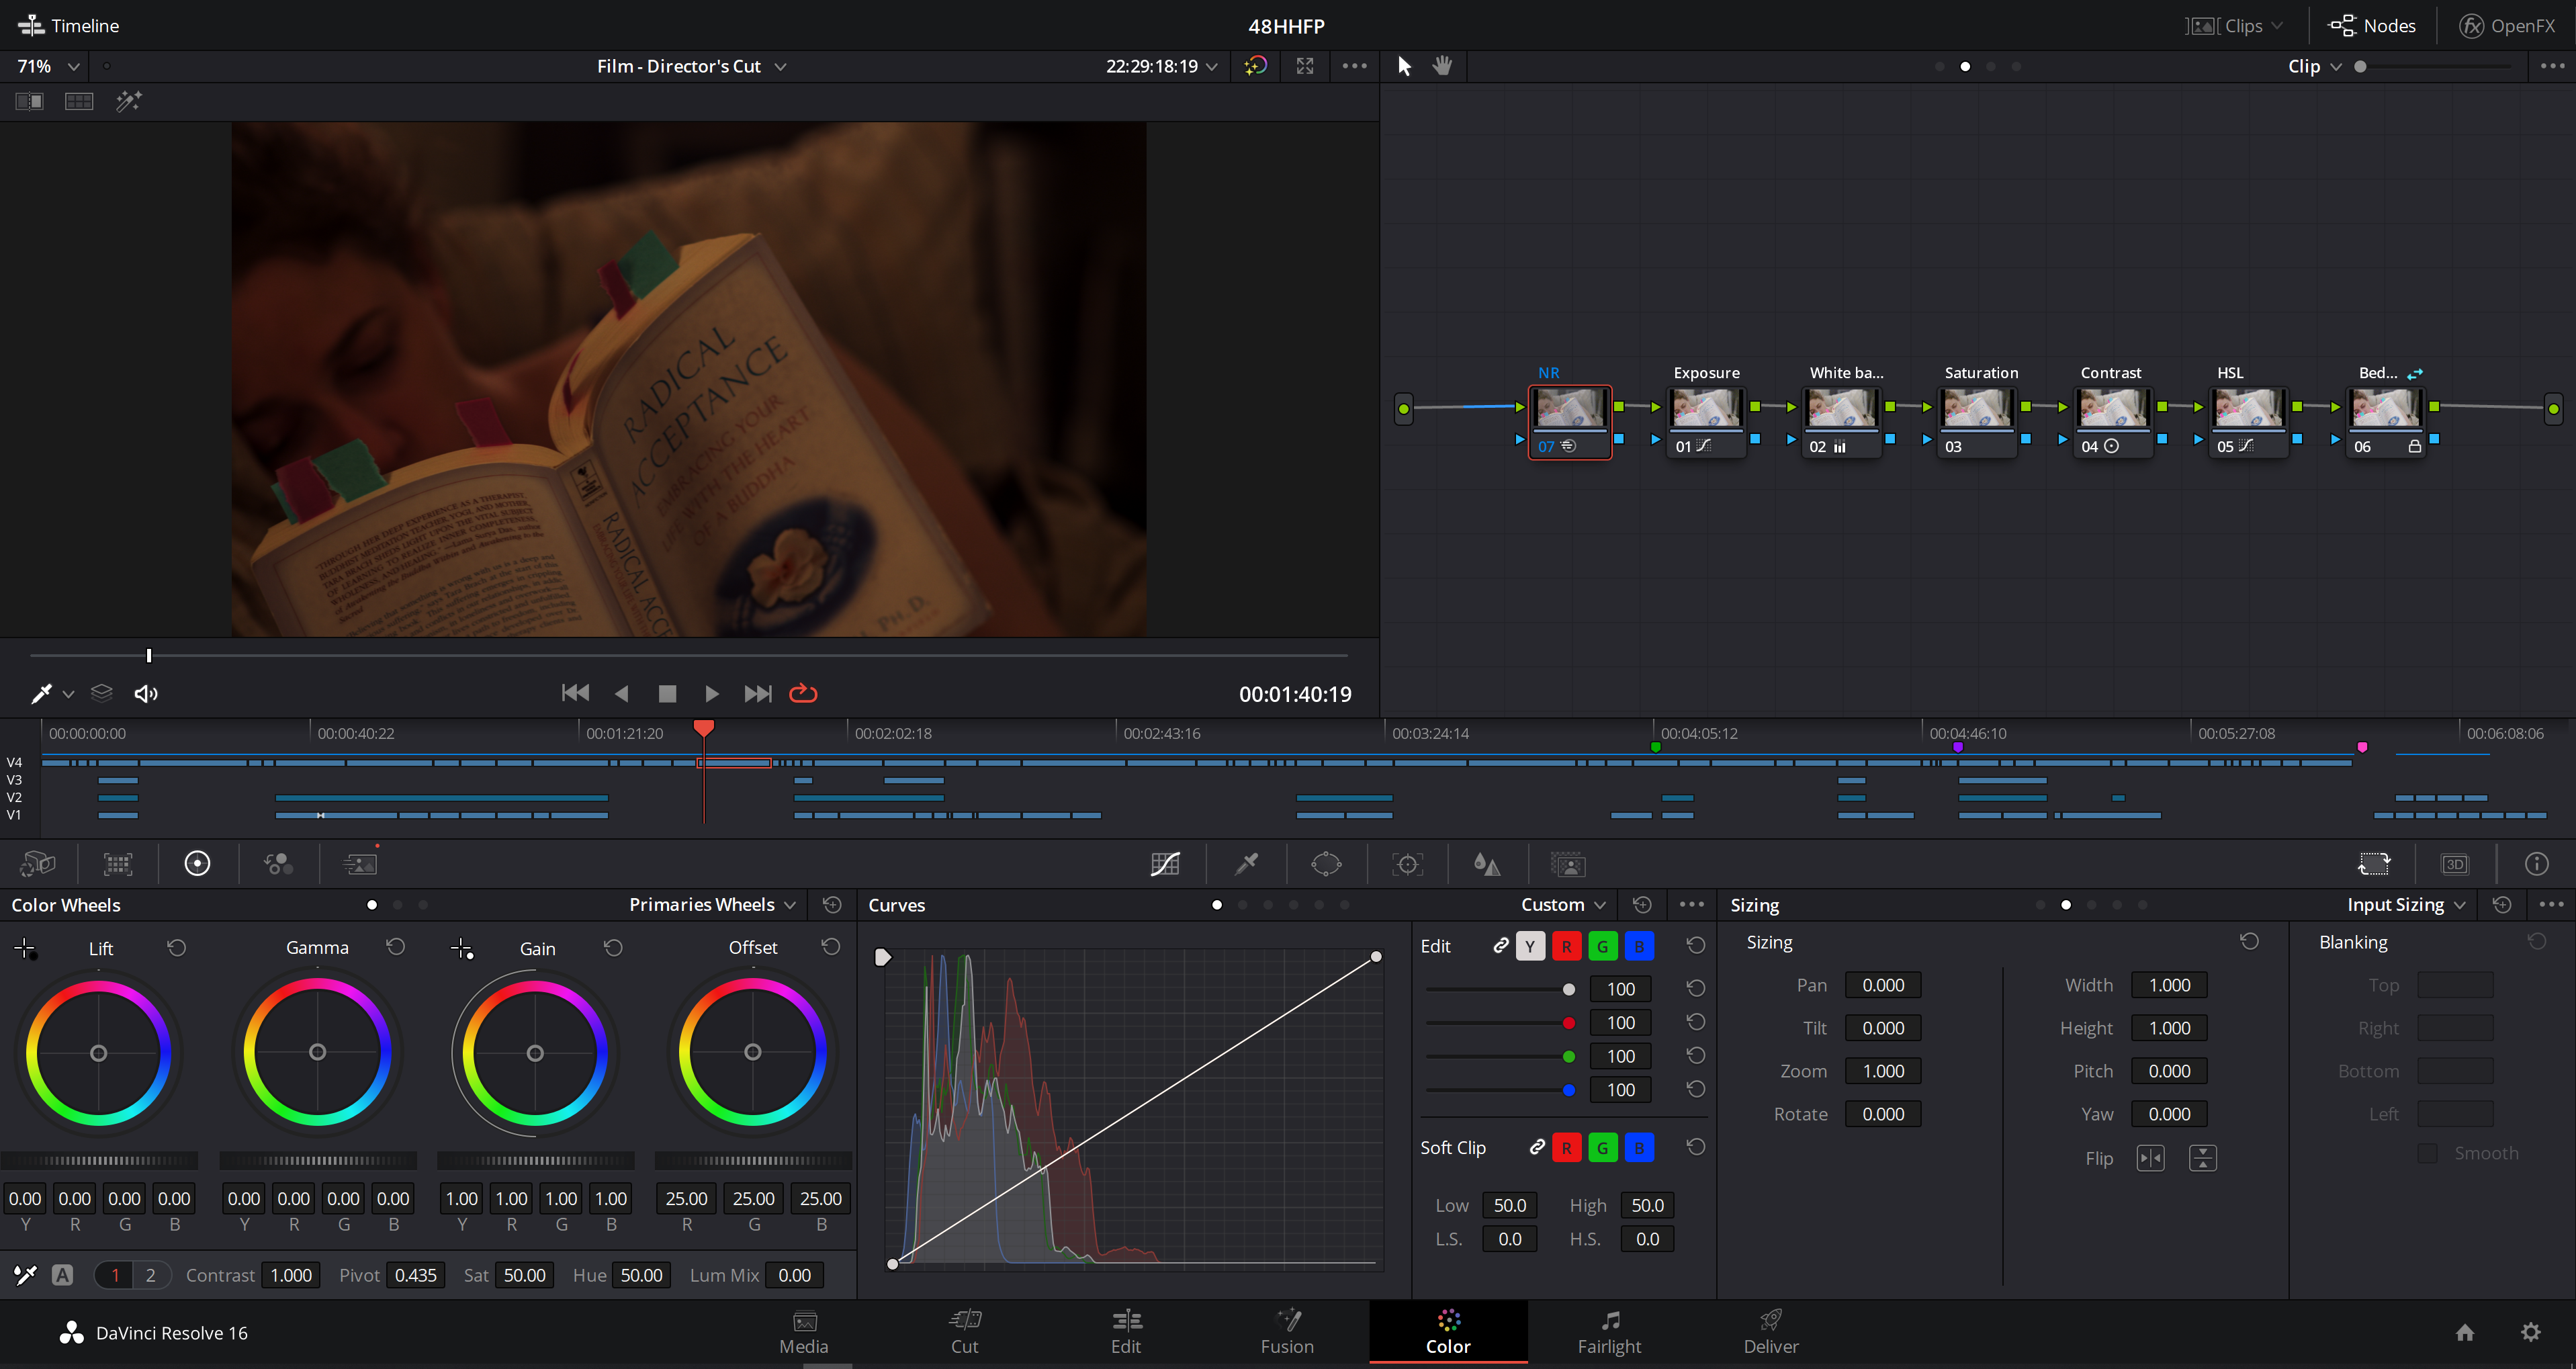Expand the Input Sizing dropdown
The width and height of the screenshot is (2576, 1369).
[2406, 905]
